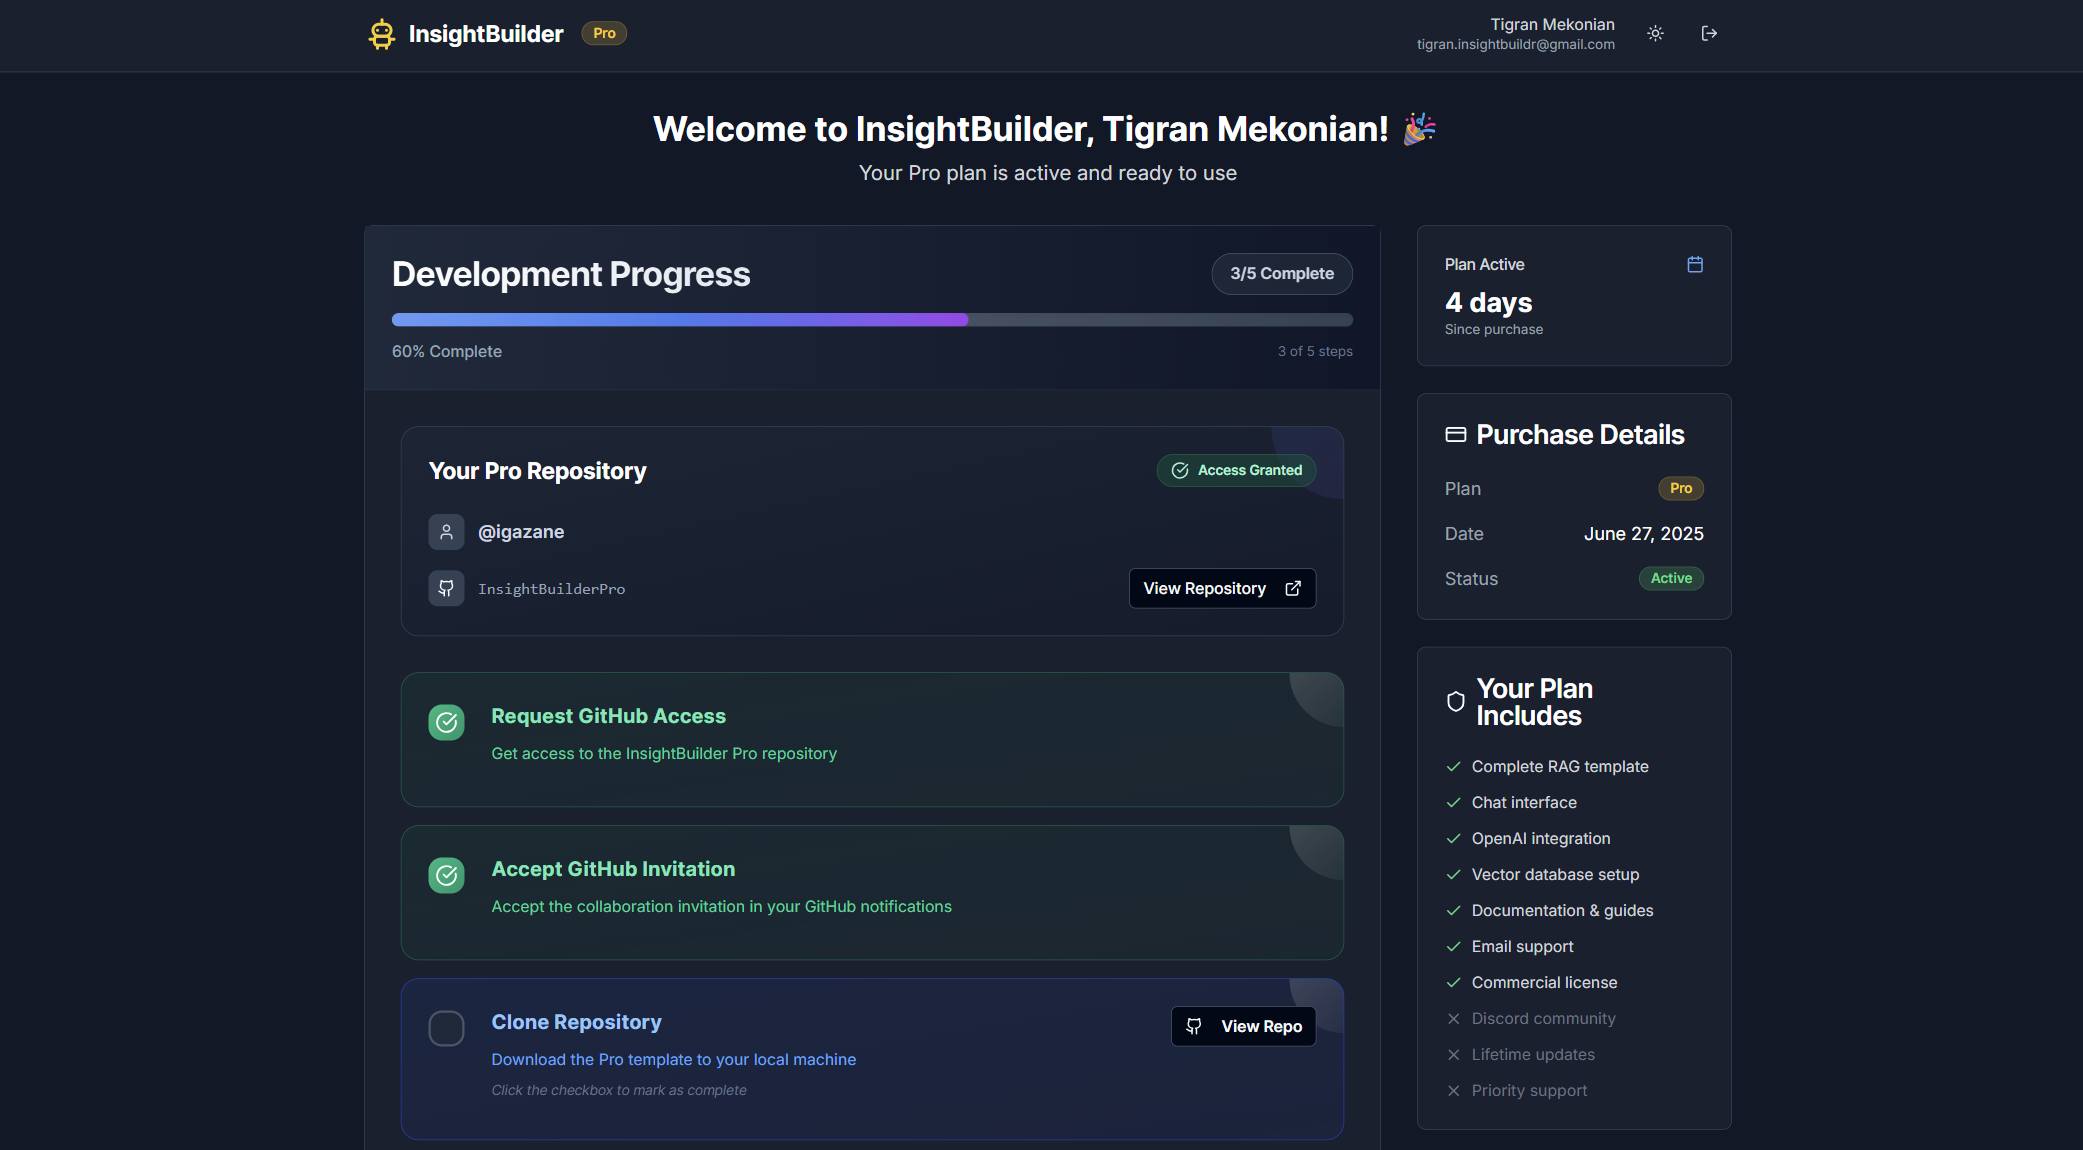Screen dimensions: 2083x1150
Task: Check the Clone Repository completion checkbox
Action: pos(446,1028)
